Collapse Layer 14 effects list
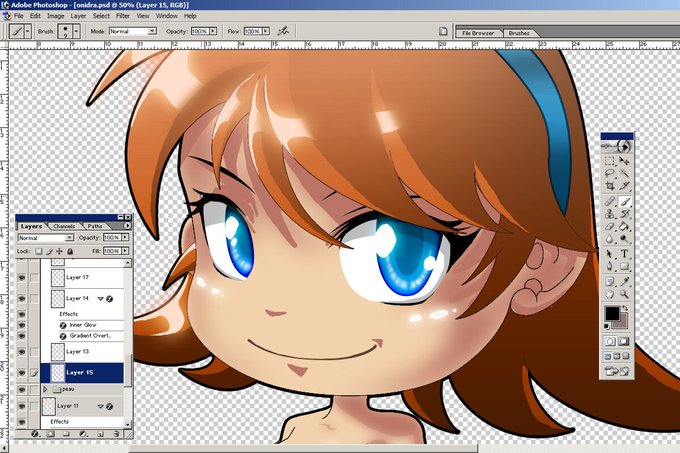This screenshot has width=680, height=453. tap(101, 299)
